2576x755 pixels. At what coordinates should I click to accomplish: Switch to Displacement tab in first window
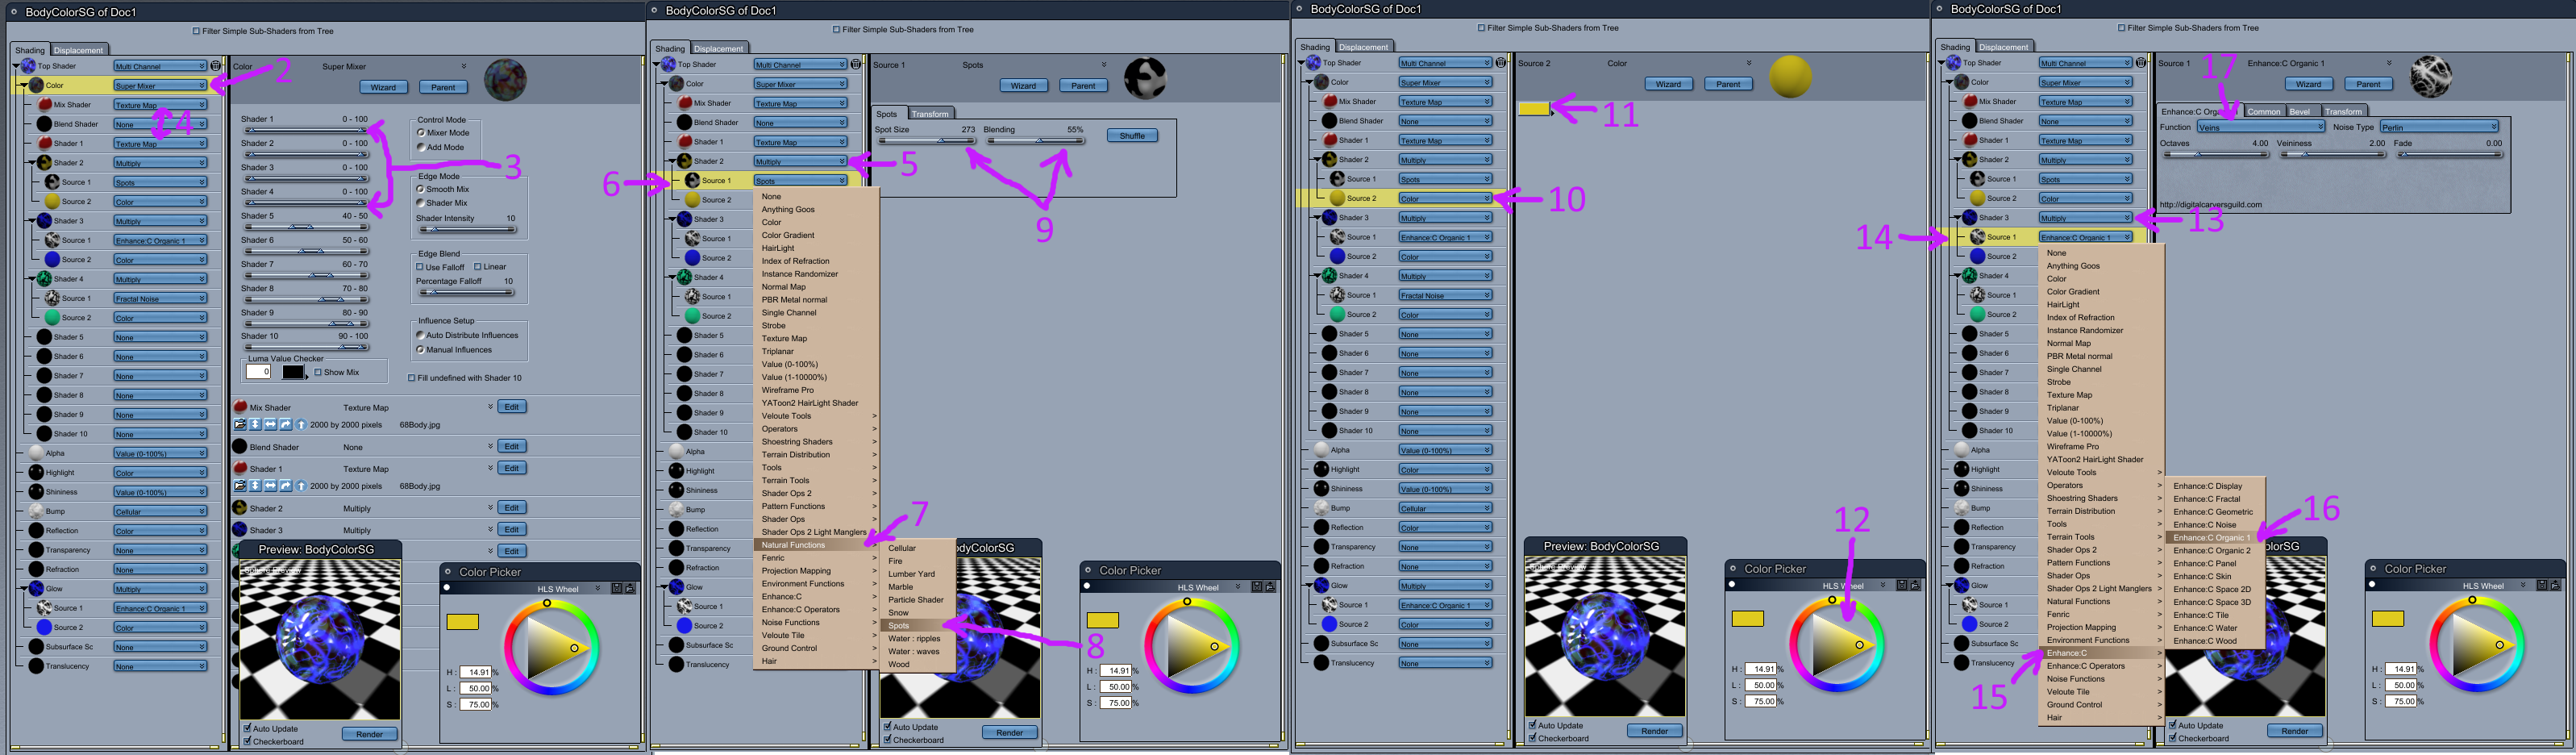tap(78, 50)
